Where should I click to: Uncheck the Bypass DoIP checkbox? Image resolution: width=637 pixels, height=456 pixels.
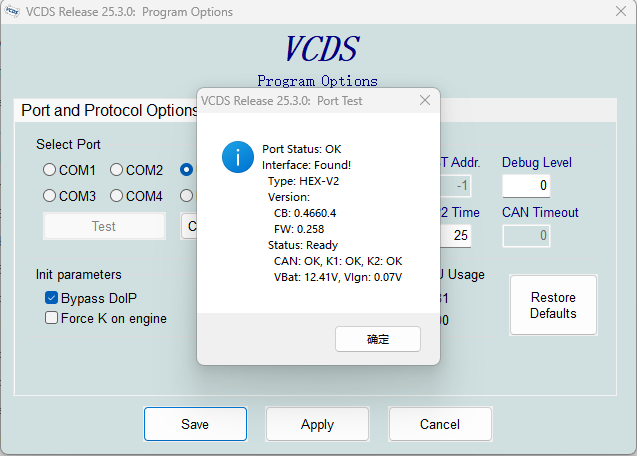coord(52,298)
